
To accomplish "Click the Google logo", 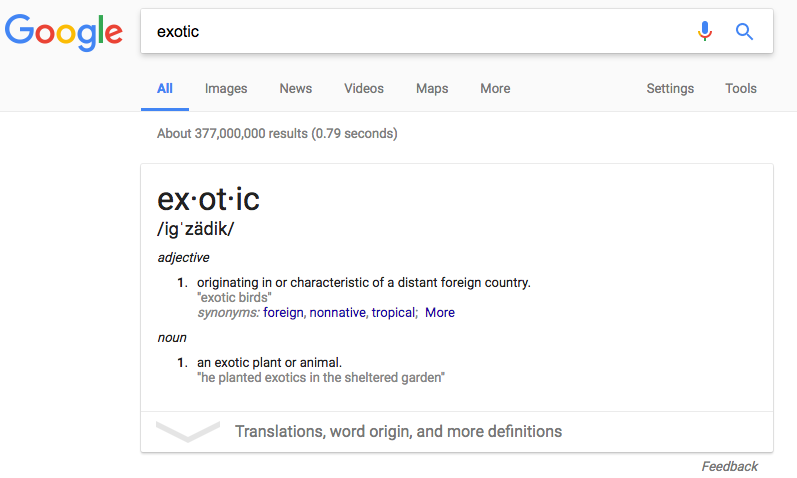I will point(64,32).
